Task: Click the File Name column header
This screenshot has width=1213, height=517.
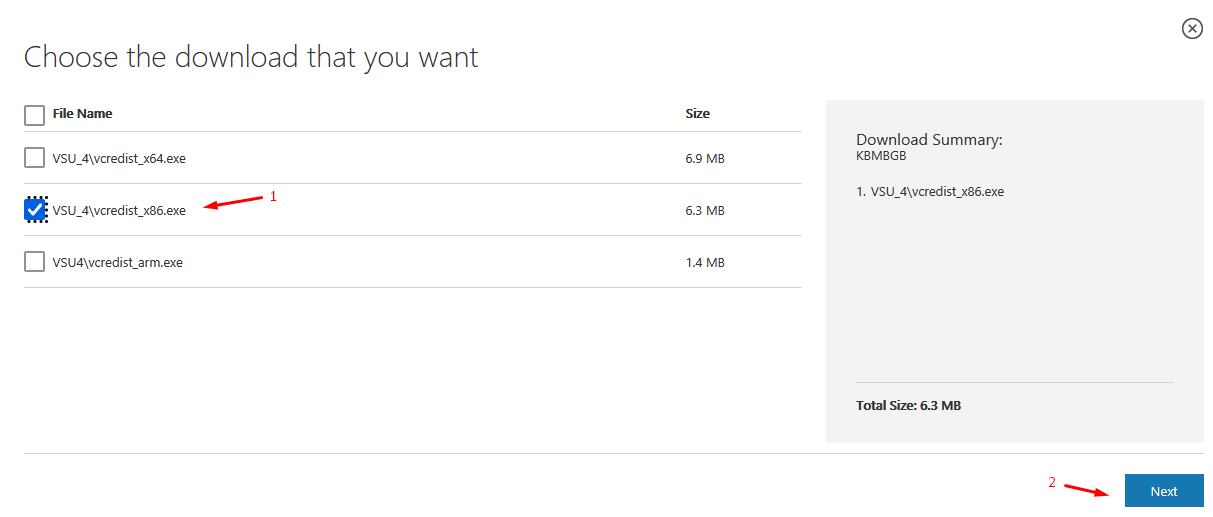Action: [x=82, y=114]
